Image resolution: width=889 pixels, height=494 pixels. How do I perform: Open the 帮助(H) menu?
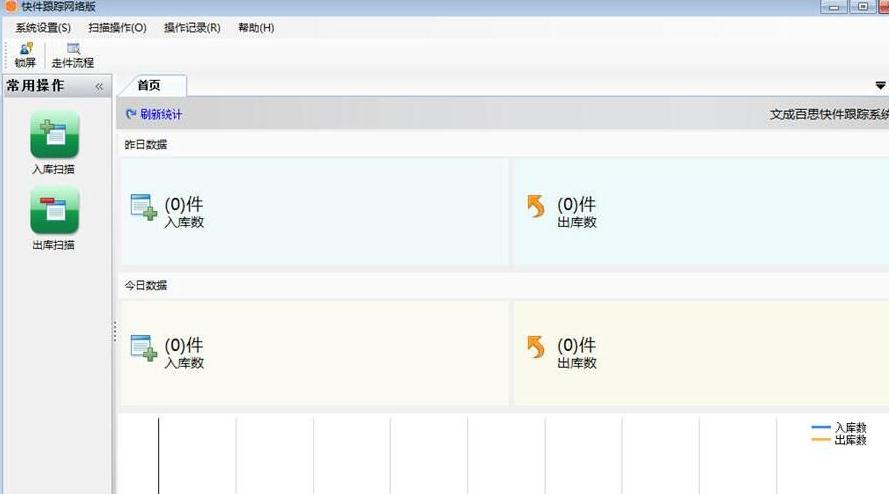coord(256,28)
